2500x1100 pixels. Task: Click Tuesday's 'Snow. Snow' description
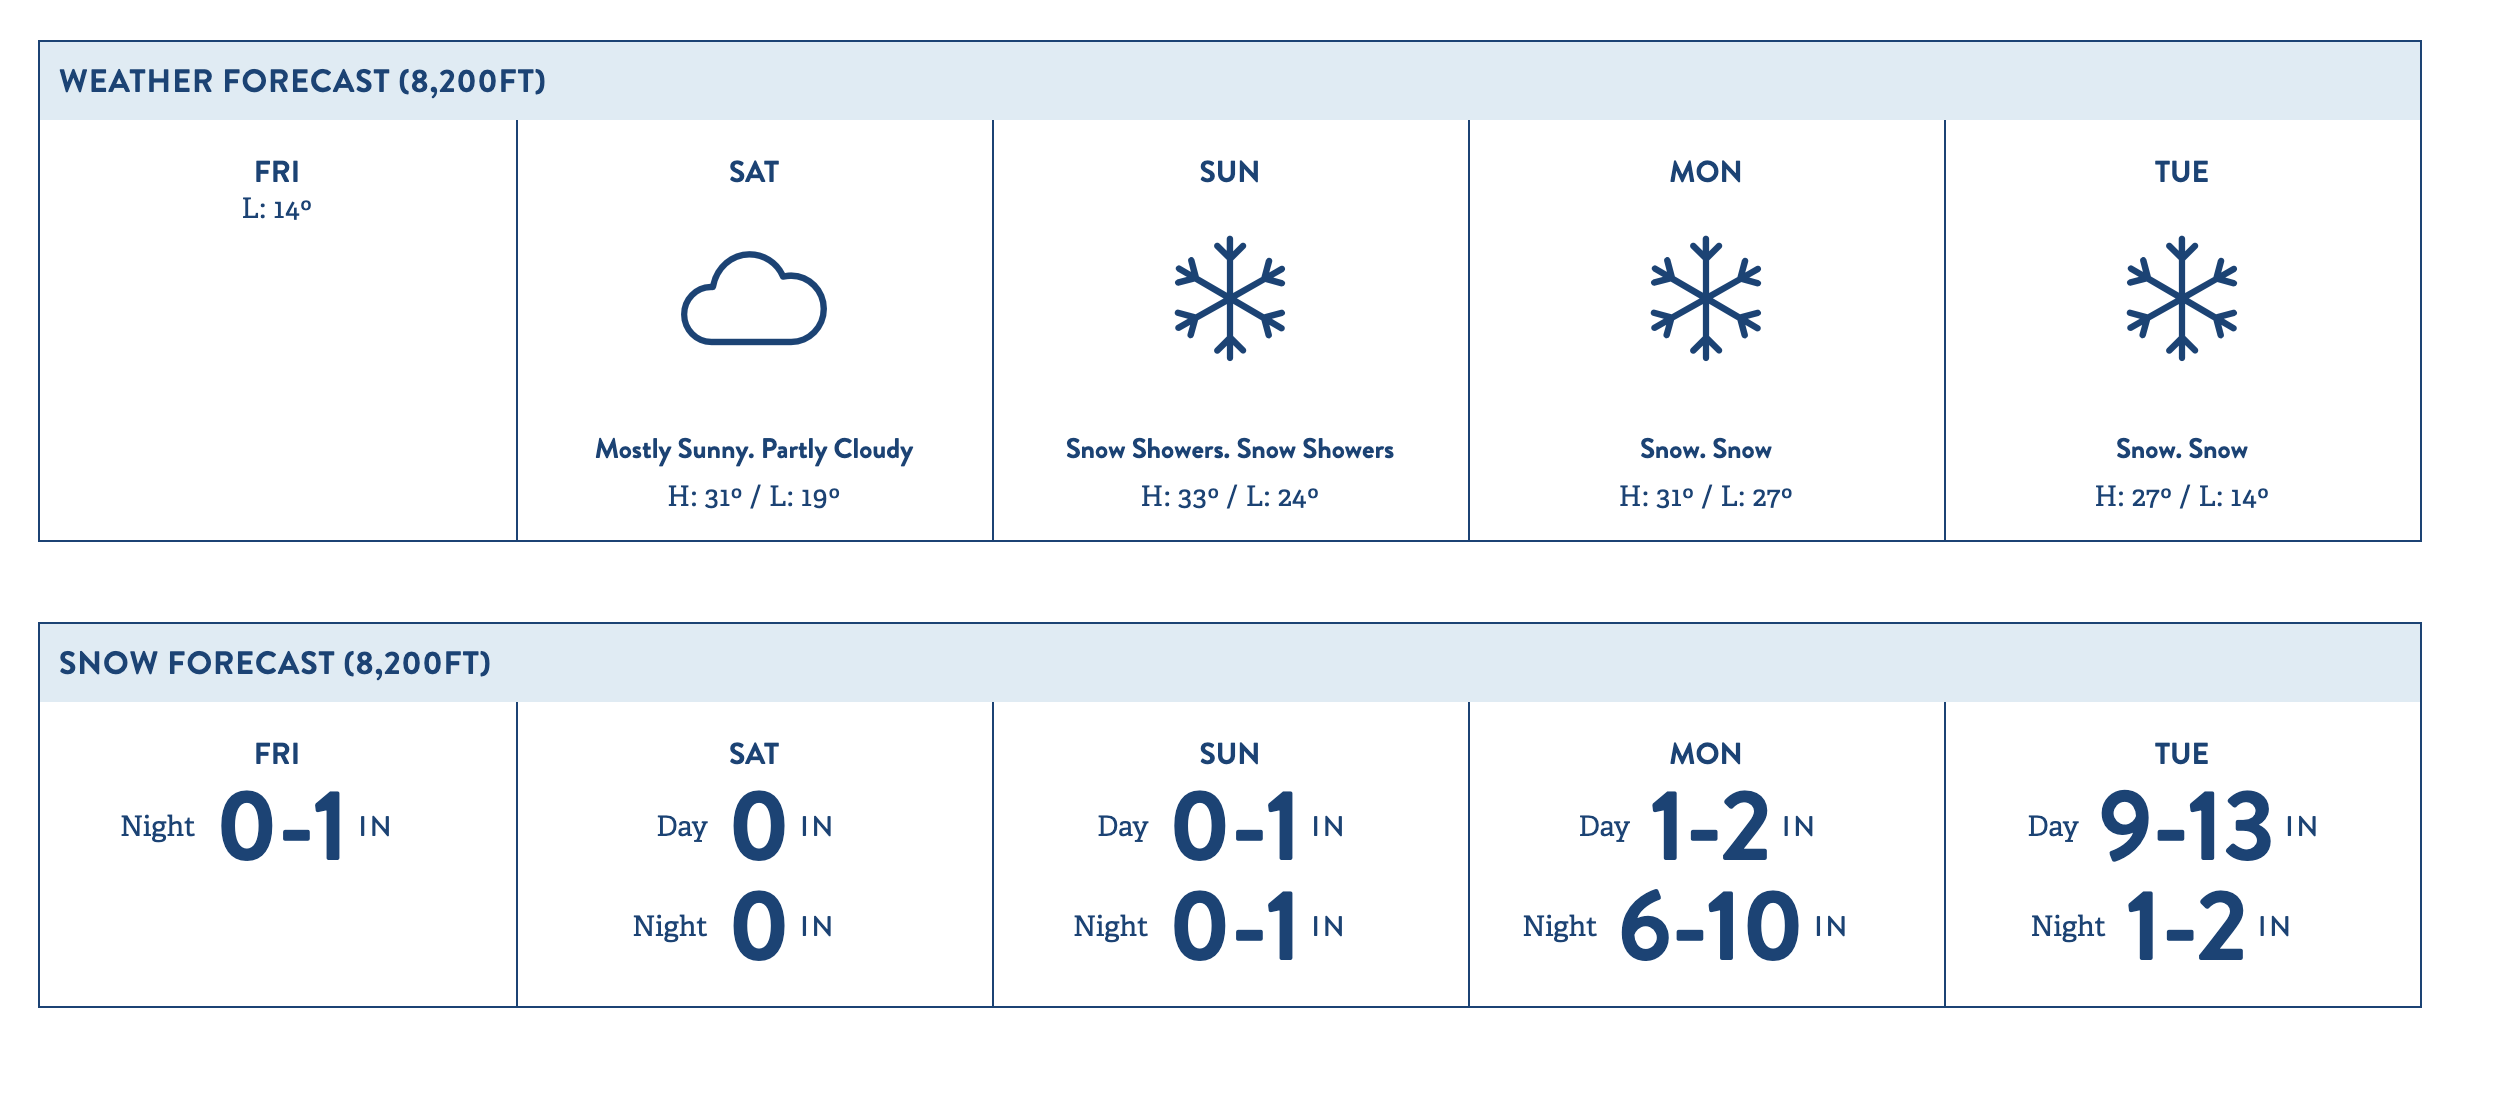2182,449
